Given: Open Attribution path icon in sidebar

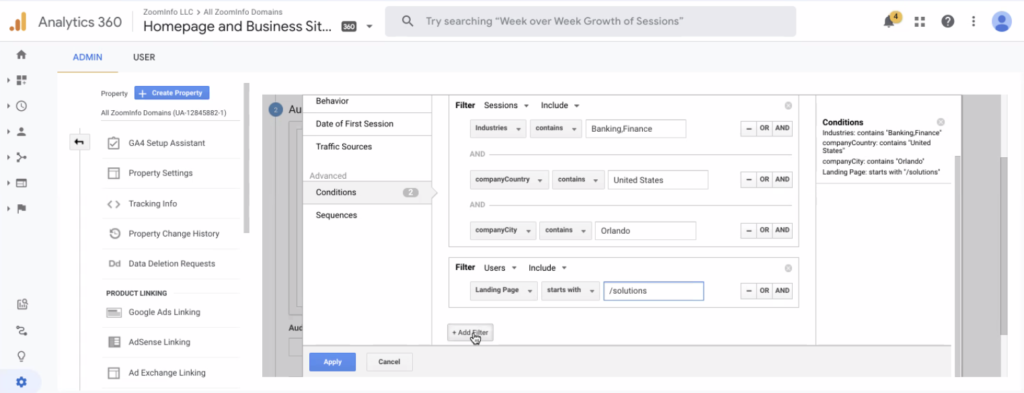Looking at the screenshot, I should (x=22, y=330).
